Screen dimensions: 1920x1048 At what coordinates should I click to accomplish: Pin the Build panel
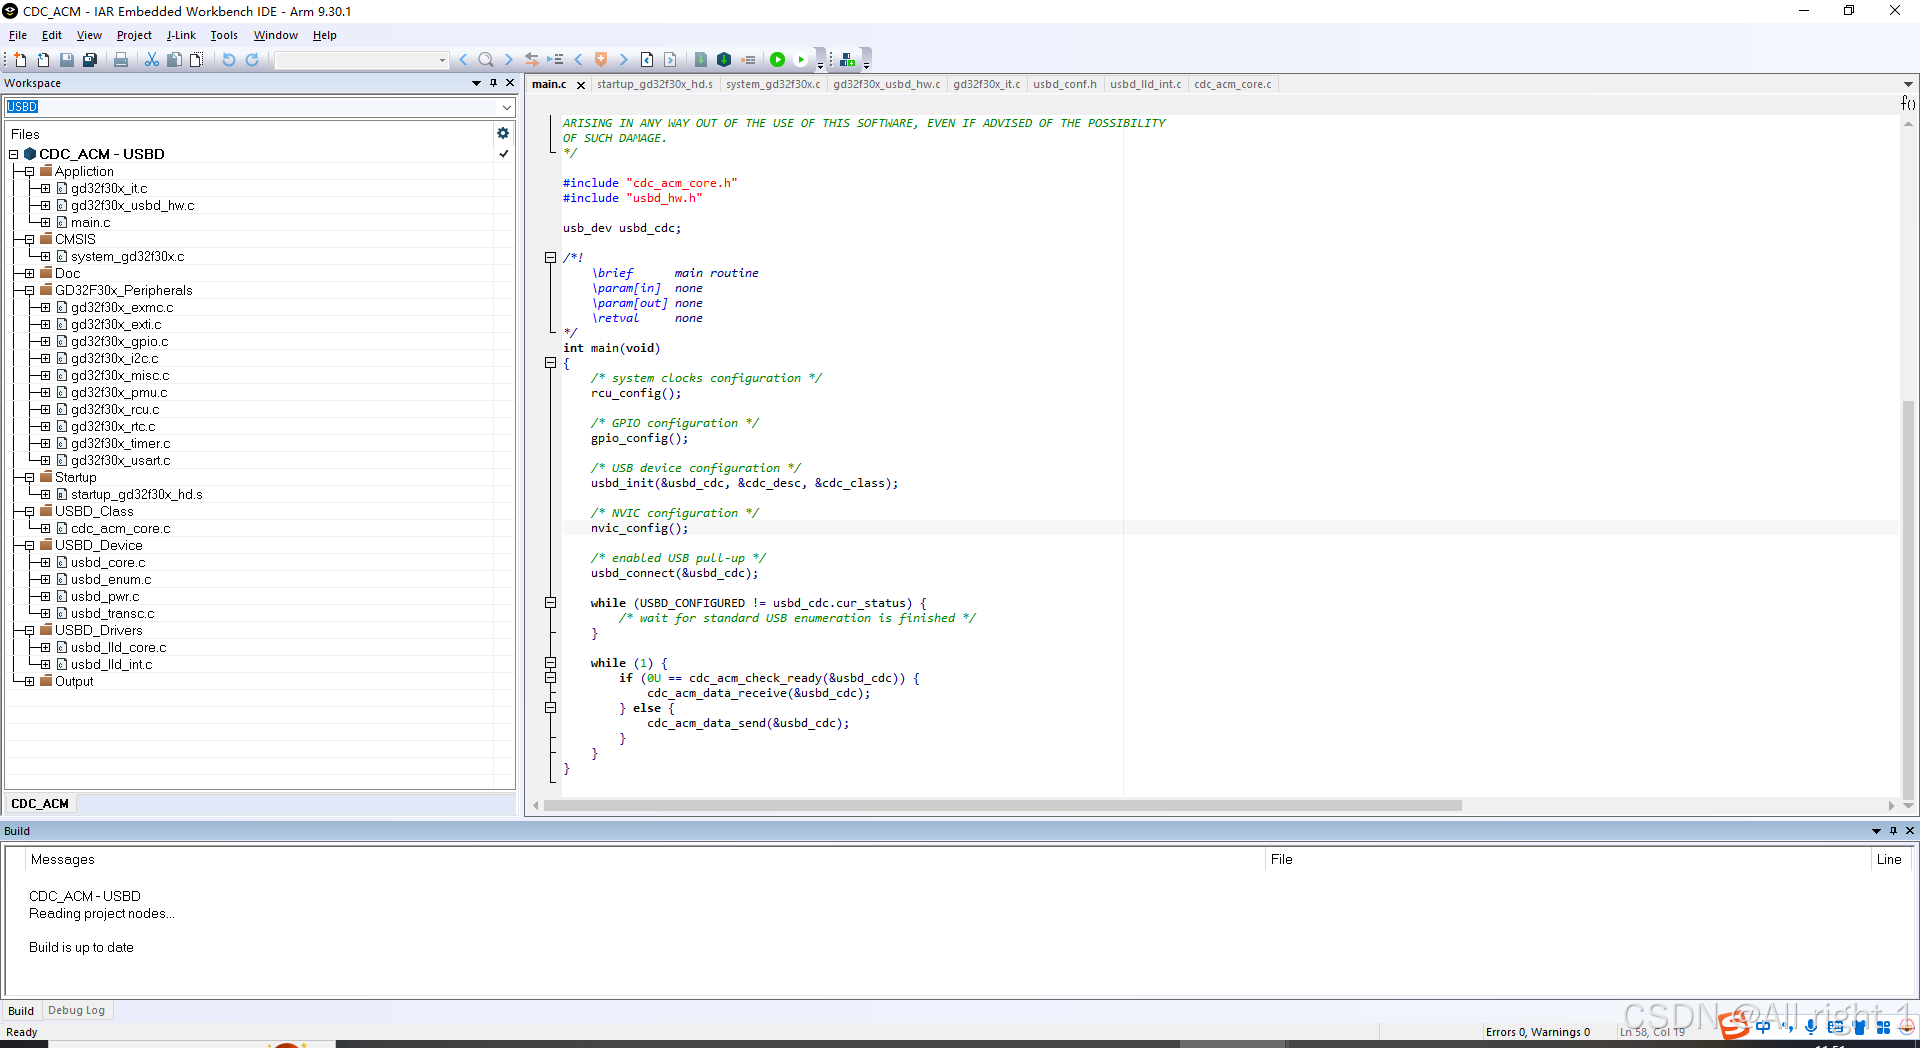click(1893, 831)
